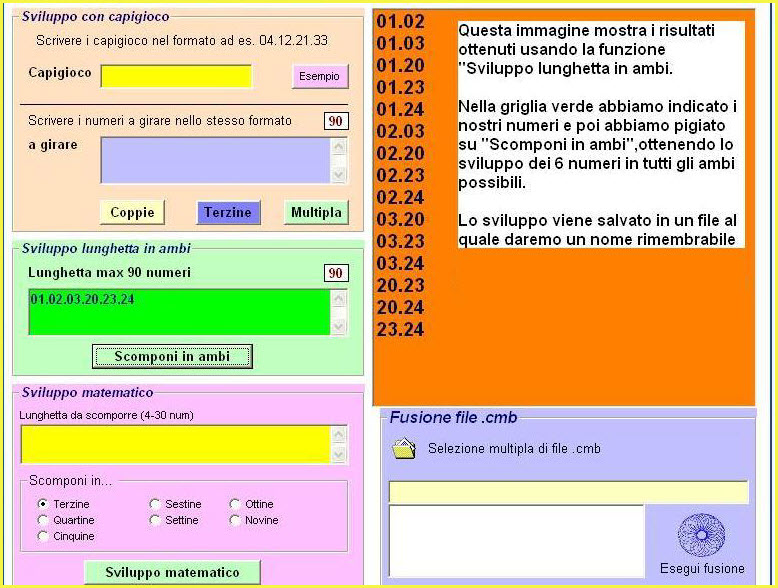Viewport: 778px width, 588px height.
Task: Click the result ambo 01.02
Action: (x=400, y=21)
